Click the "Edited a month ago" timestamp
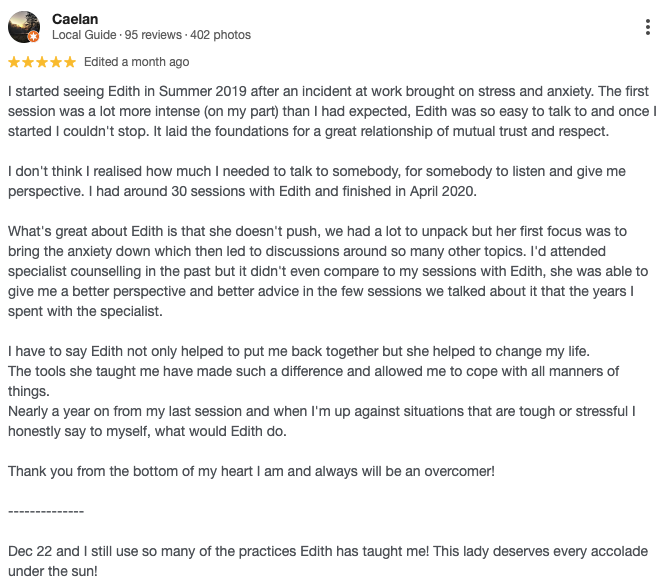This screenshot has width=664, height=585. 136,62
